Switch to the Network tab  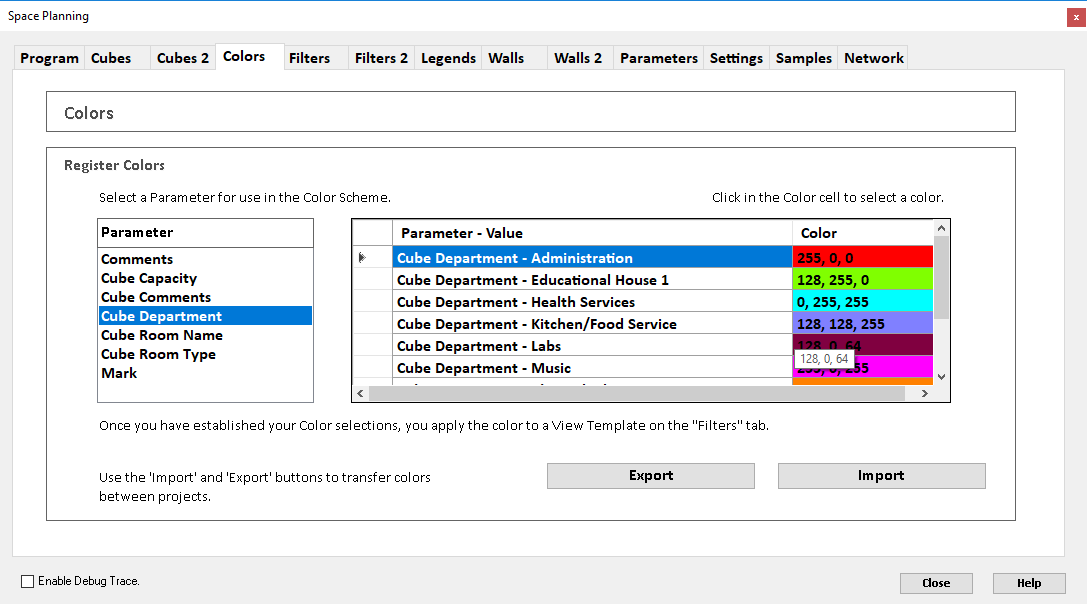pos(873,58)
